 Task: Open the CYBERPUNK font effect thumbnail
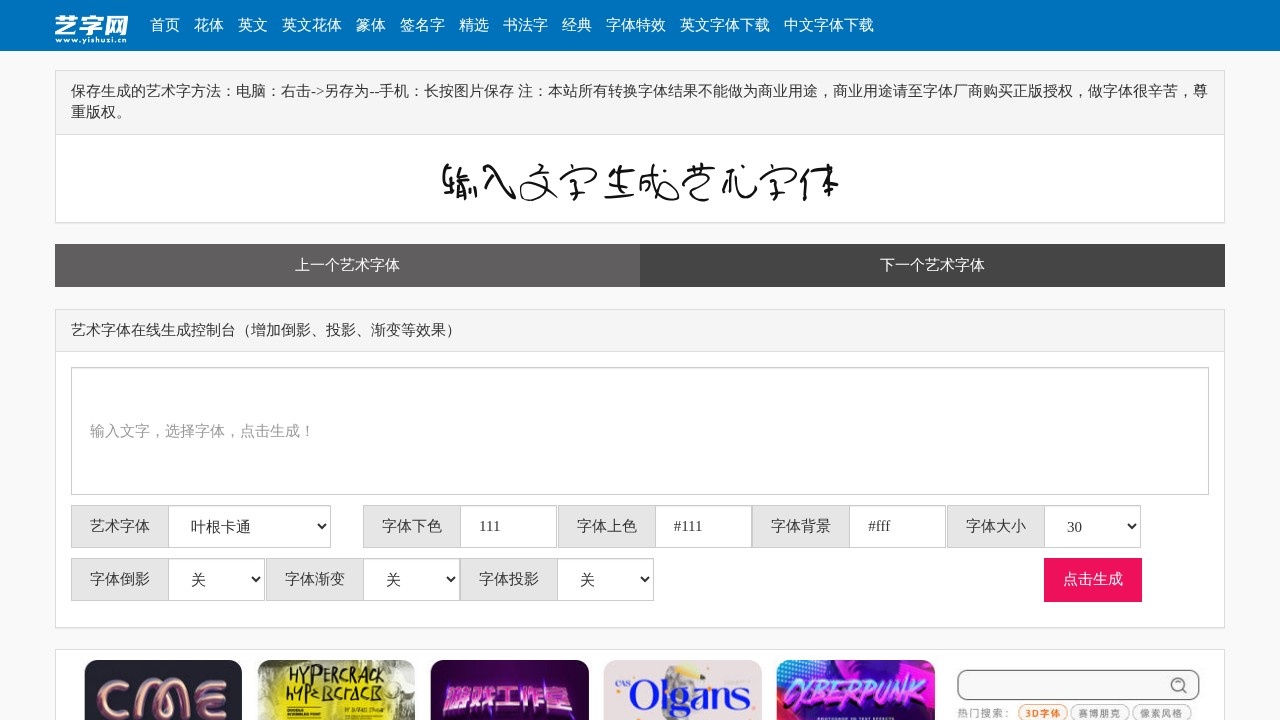[855, 690]
